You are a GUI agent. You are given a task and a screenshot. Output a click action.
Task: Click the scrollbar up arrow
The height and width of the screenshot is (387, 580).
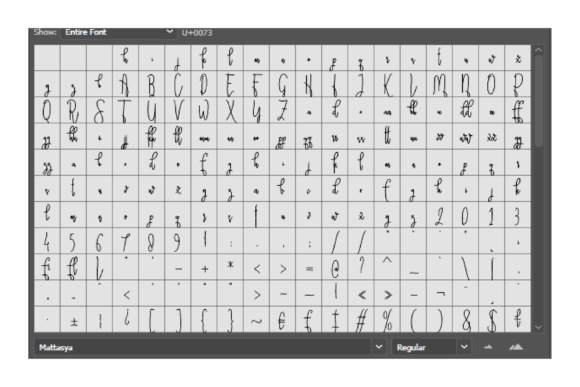coord(539,50)
